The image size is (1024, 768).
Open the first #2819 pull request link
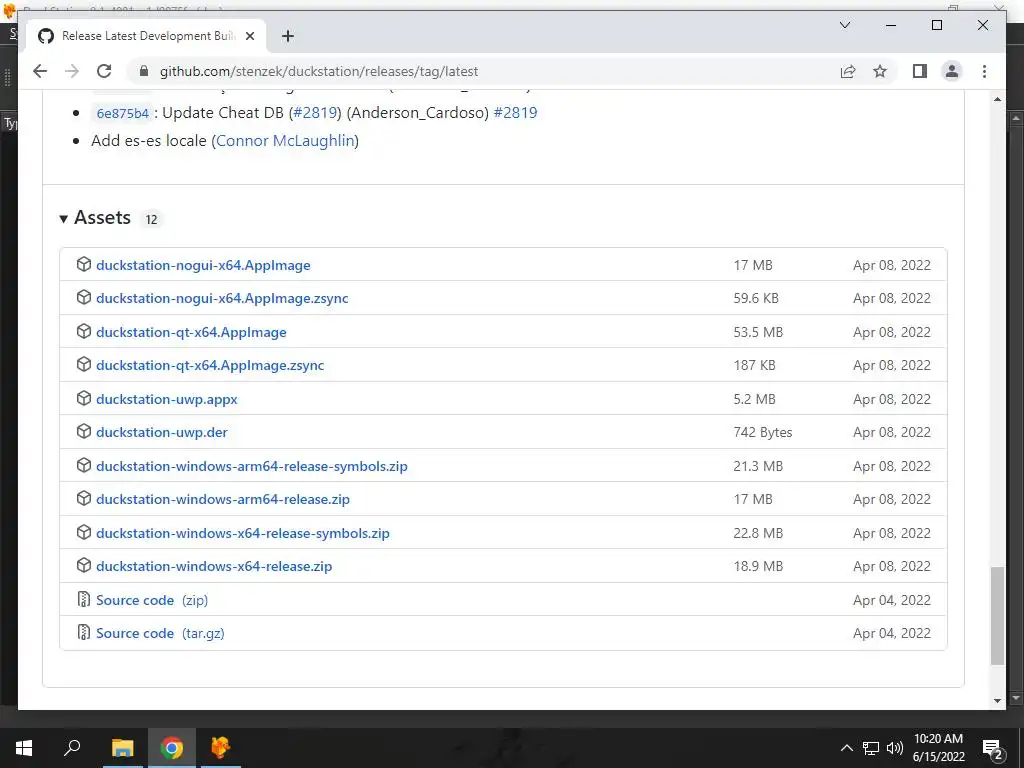pos(315,112)
